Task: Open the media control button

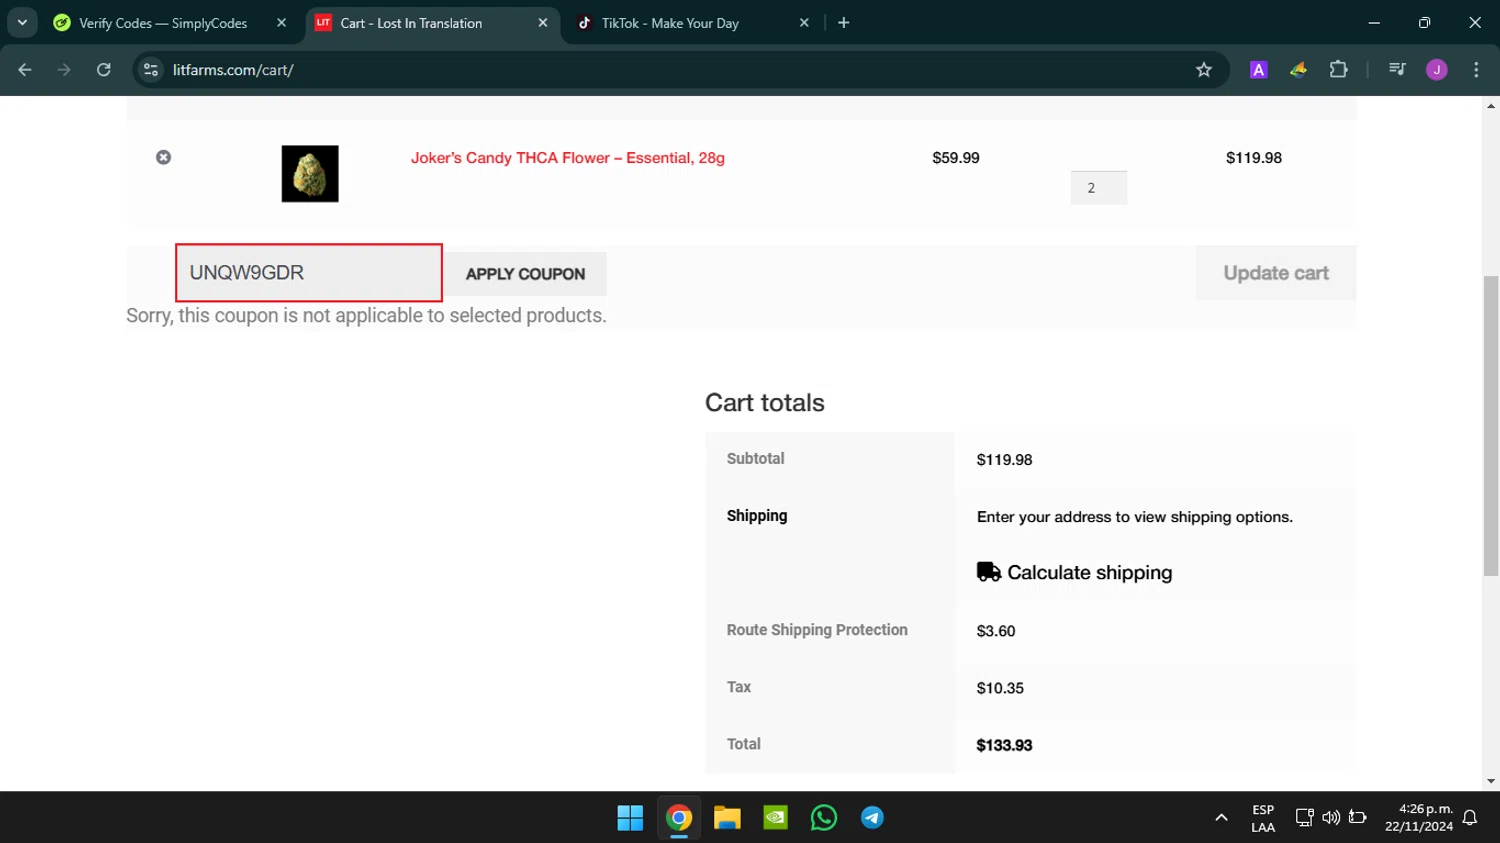Action: [x=1397, y=70]
